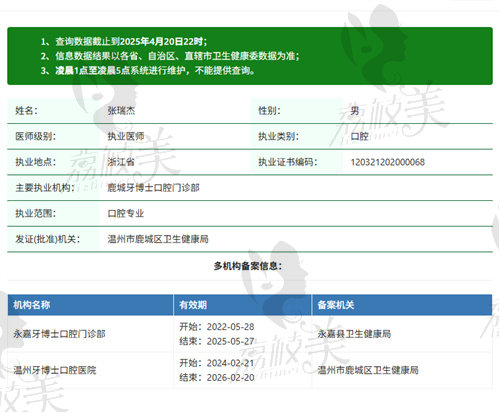Image resolution: width=500 pixels, height=413 pixels.
Task: Click the 医师级别: label
Action: pyautogui.click(x=36, y=136)
